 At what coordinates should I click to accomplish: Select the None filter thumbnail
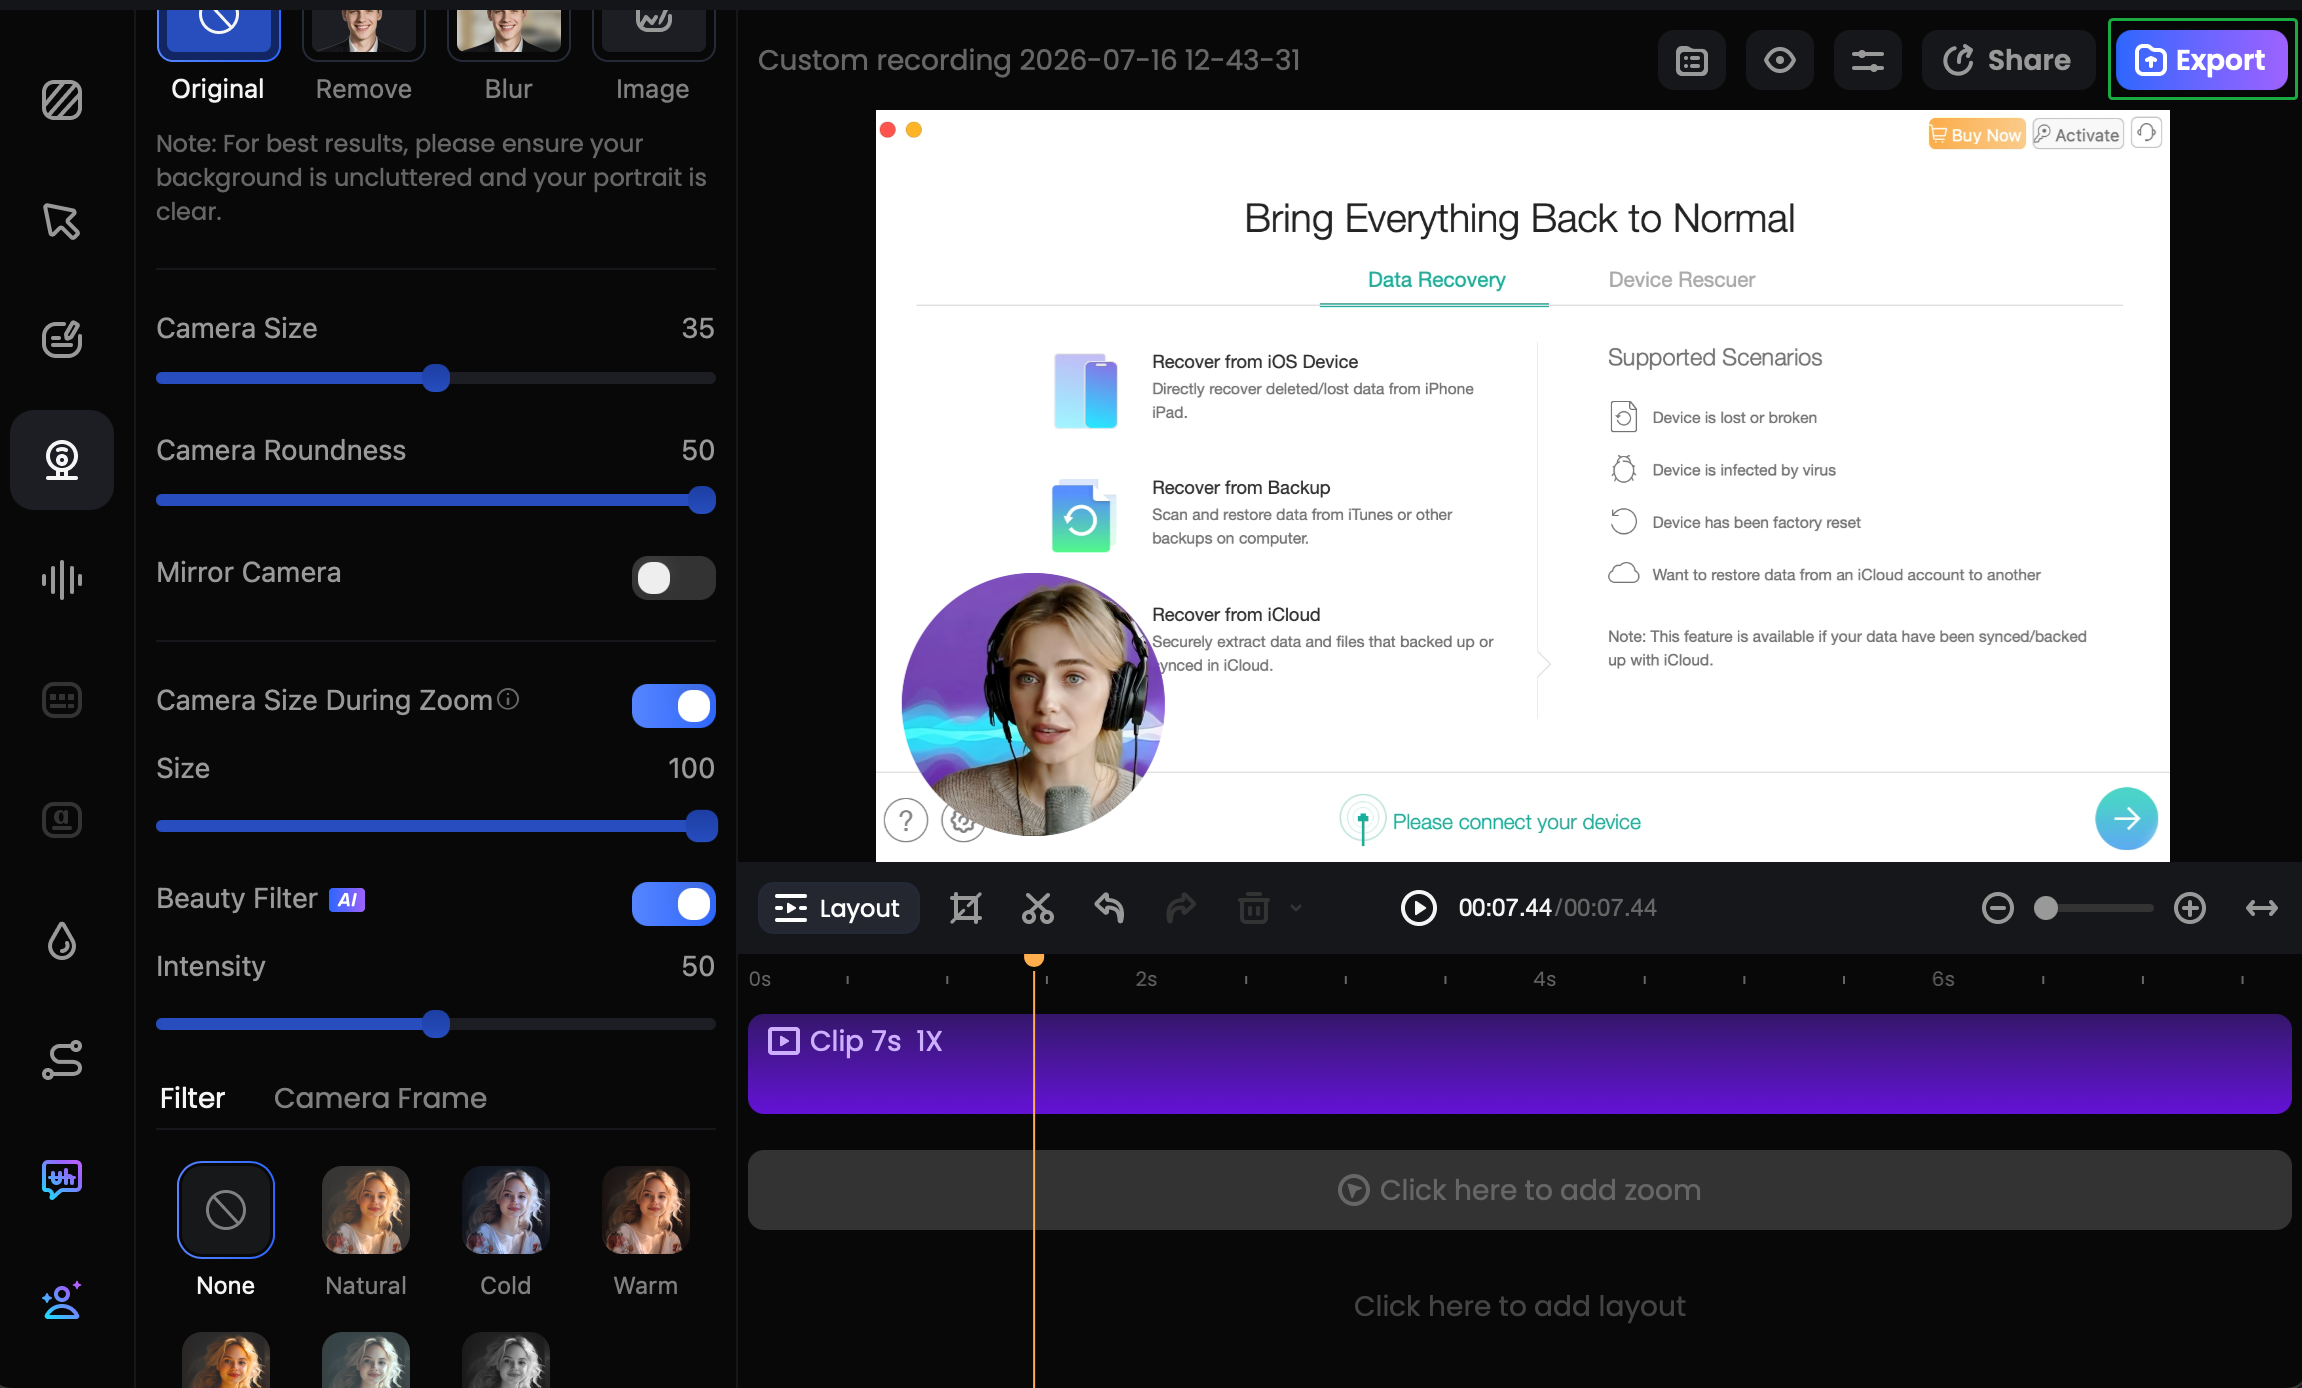226,1210
